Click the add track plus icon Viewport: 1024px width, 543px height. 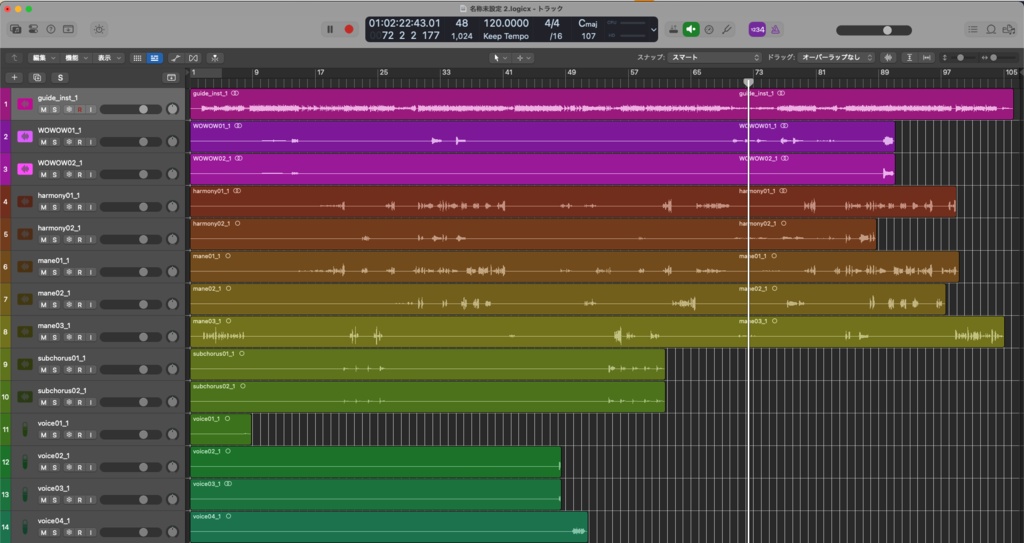pyautogui.click(x=14, y=77)
